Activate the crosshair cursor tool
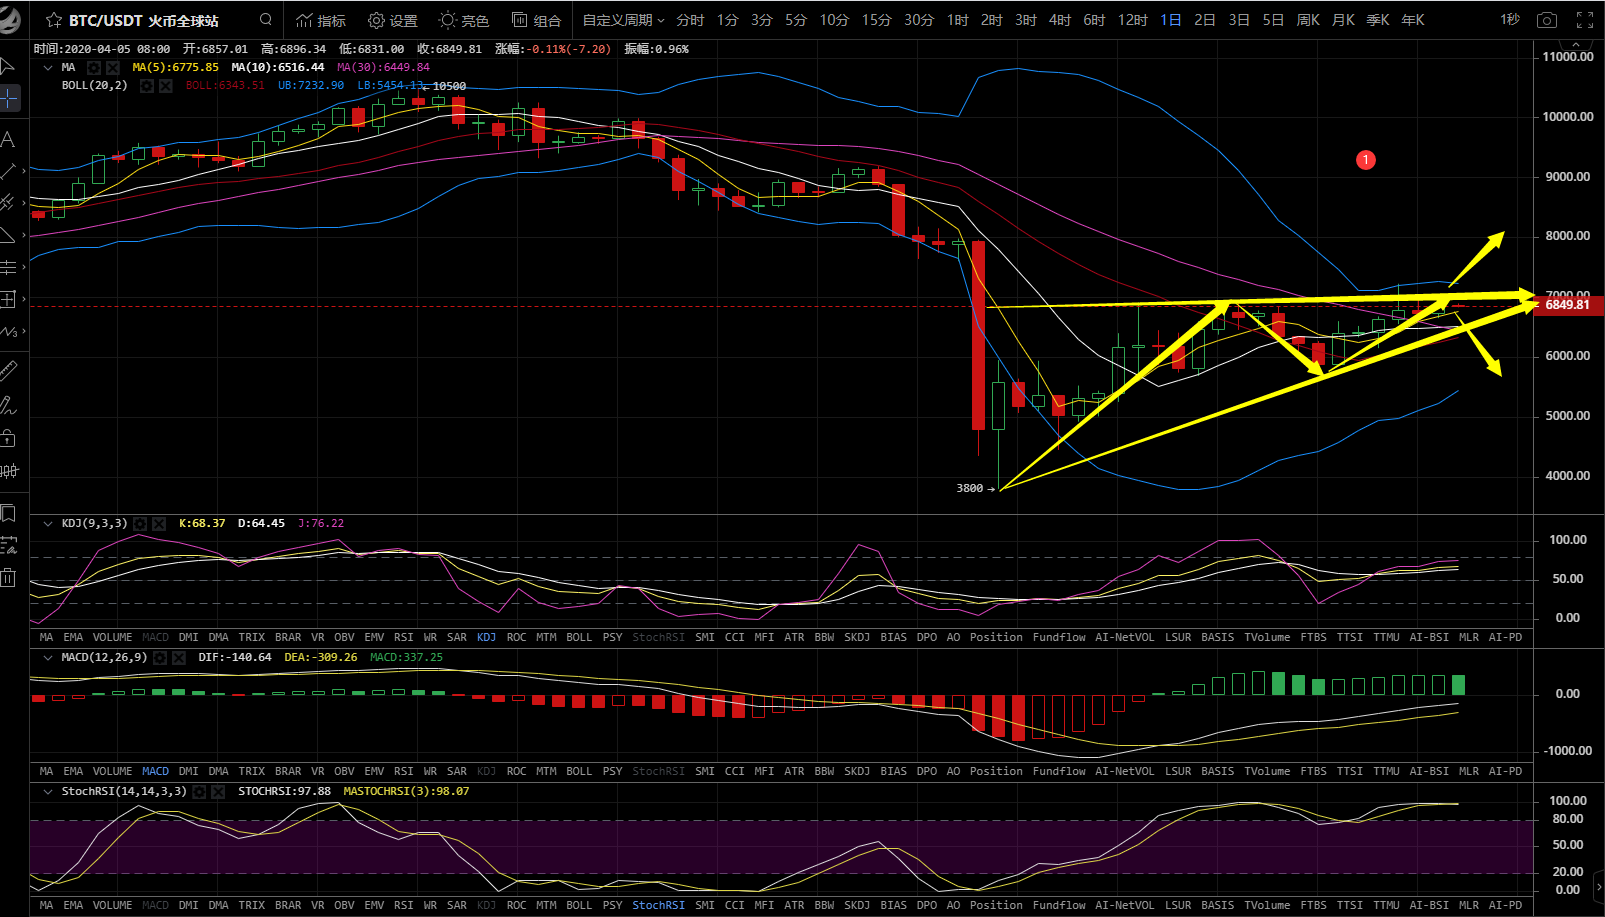The image size is (1605, 917). [9, 98]
